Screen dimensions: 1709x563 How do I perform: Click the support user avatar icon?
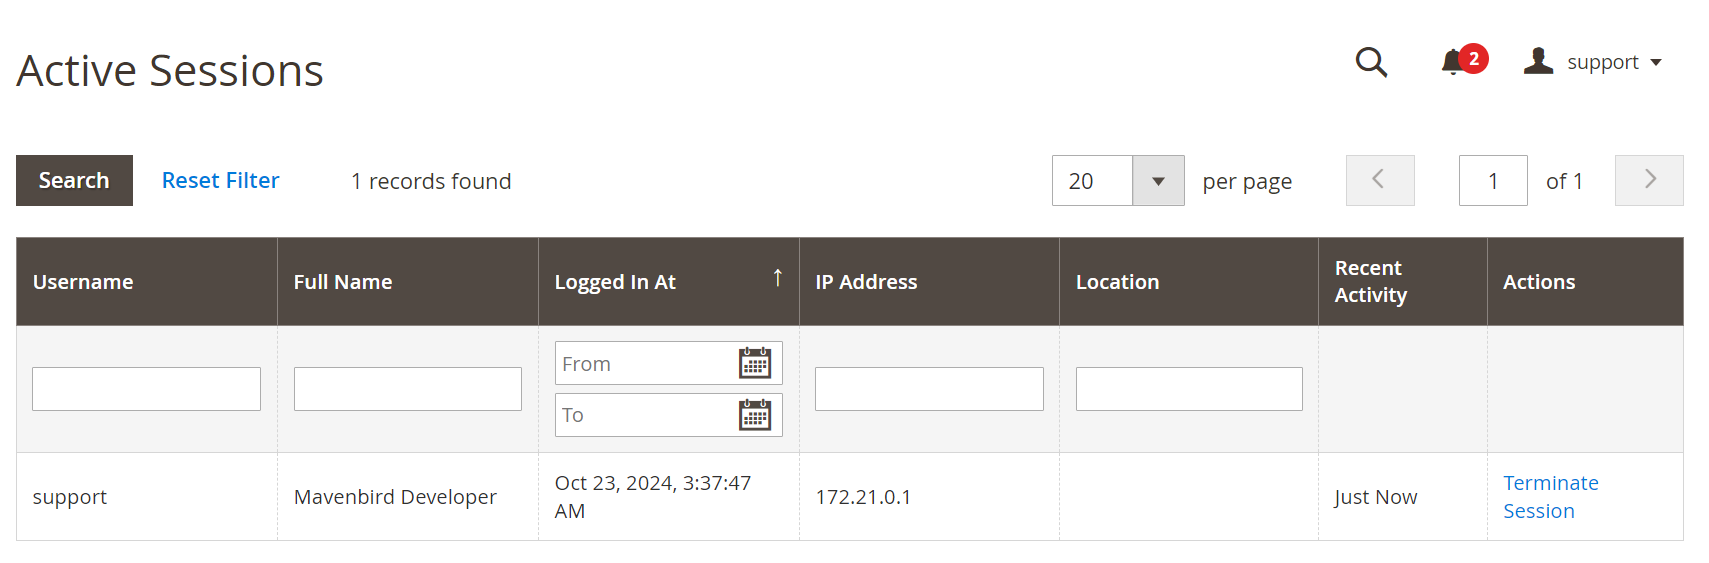point(1538,61)
